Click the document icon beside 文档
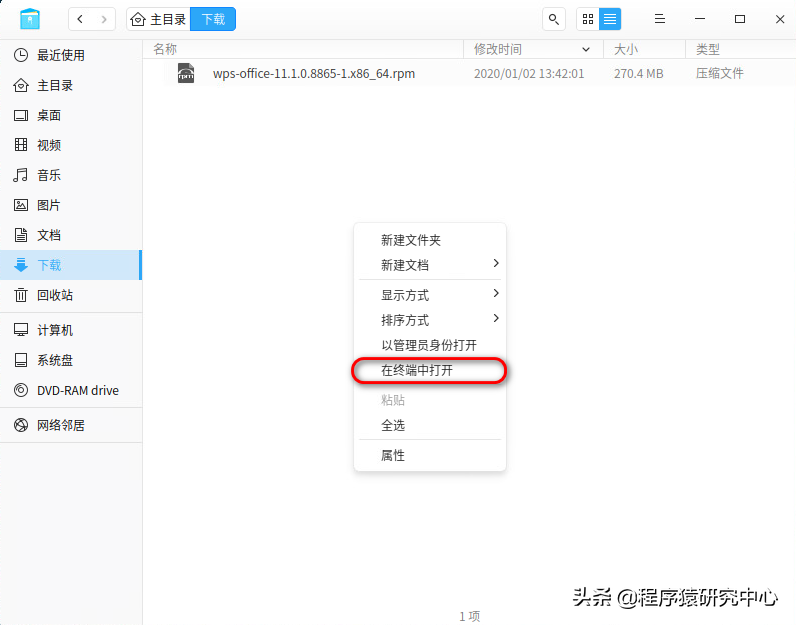The image size is (796, 625). 21,235
